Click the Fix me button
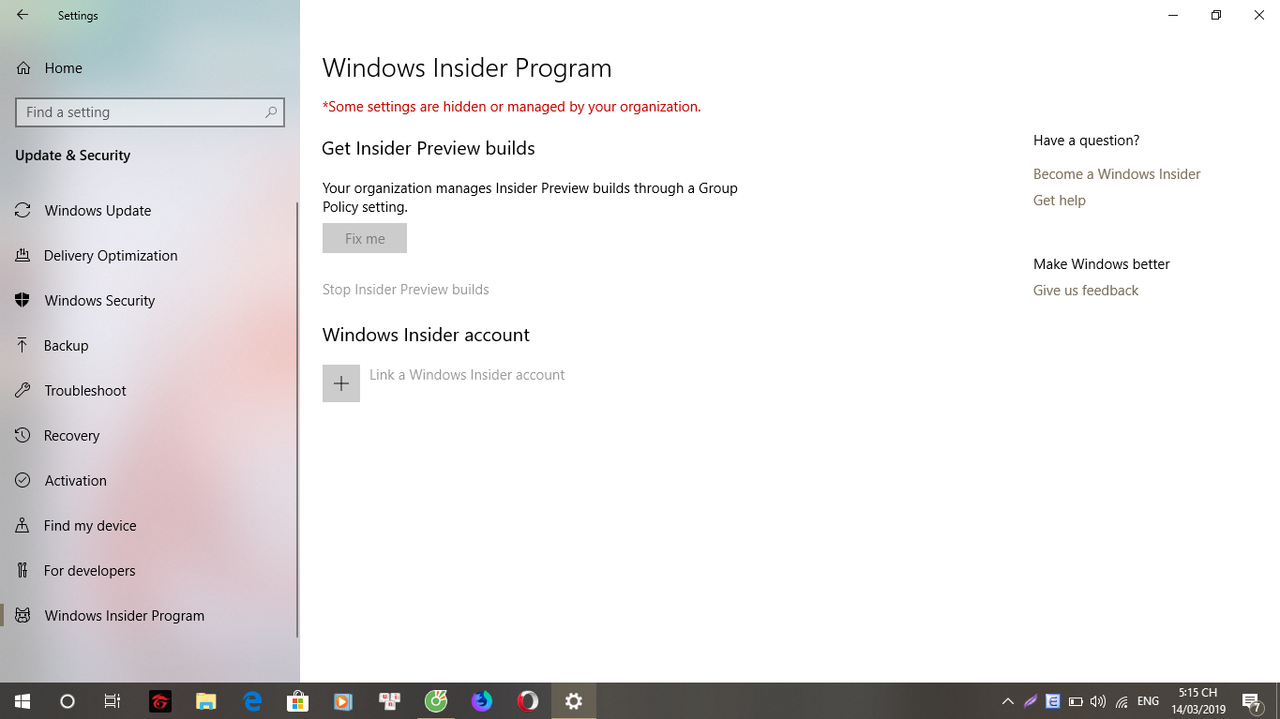Screen dimensions: 1280x719 (364, 239)
